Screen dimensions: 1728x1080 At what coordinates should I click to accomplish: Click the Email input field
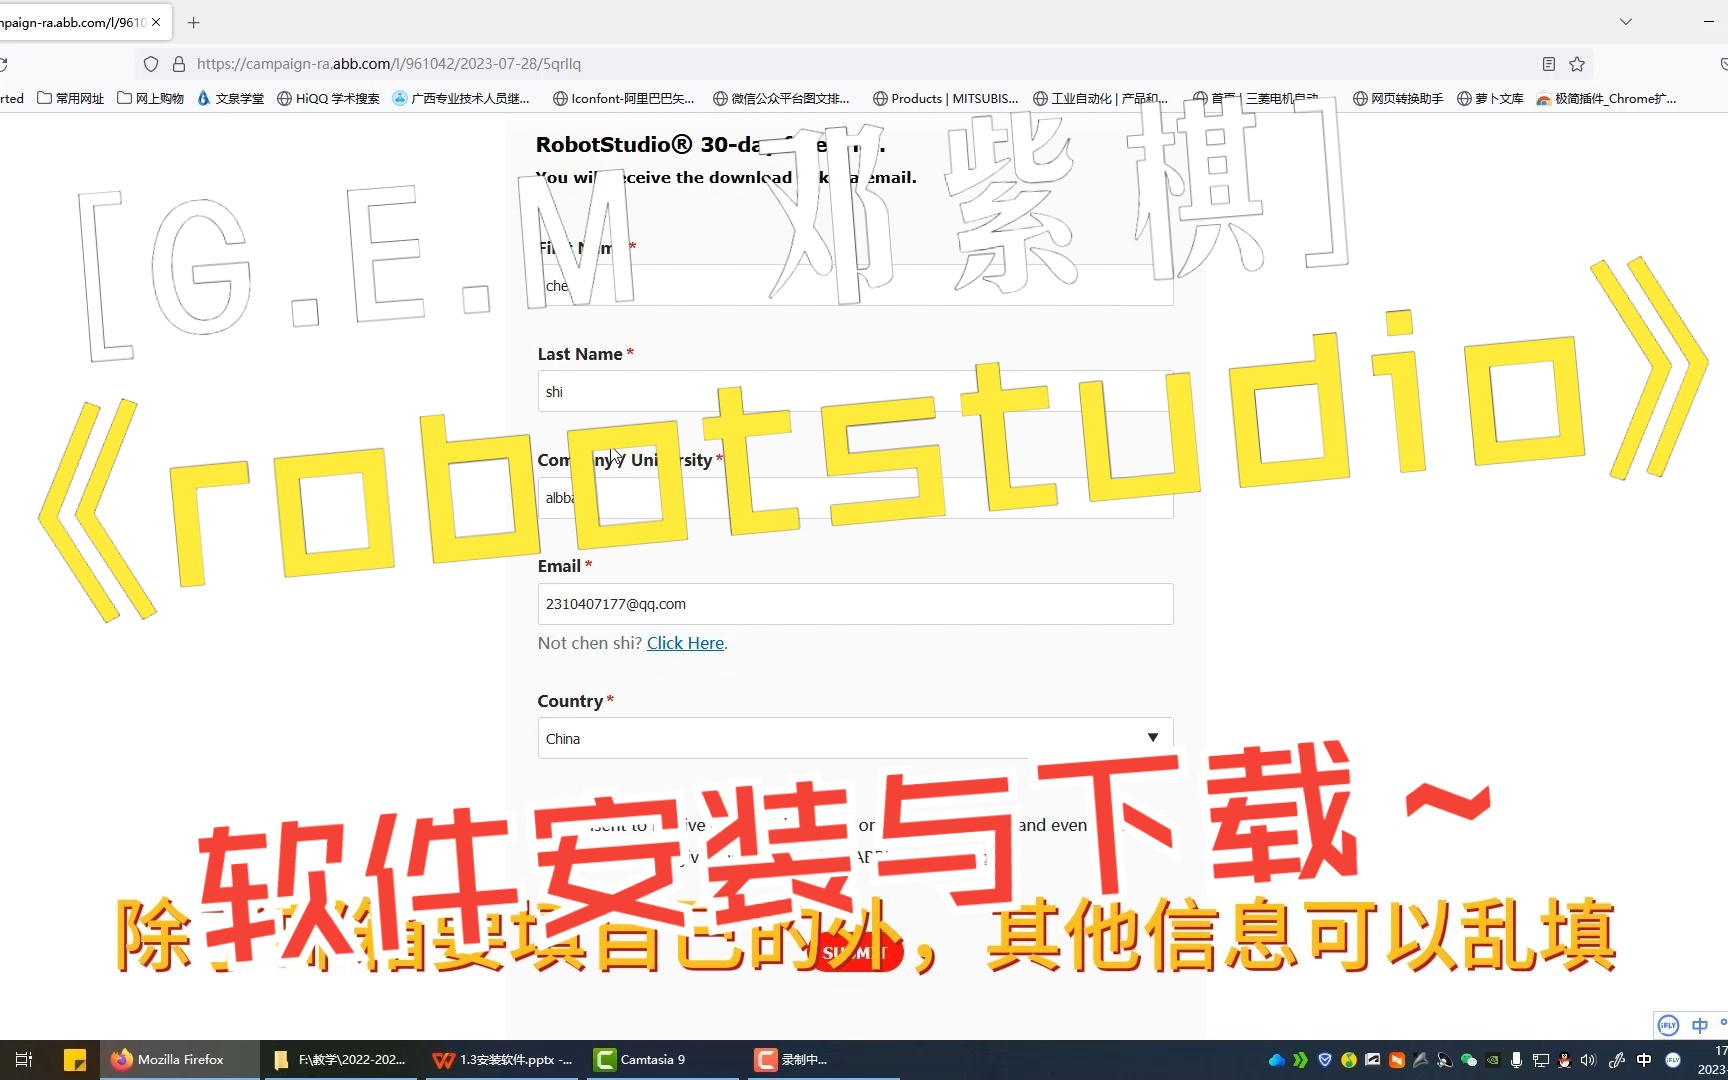pos(855,604)
